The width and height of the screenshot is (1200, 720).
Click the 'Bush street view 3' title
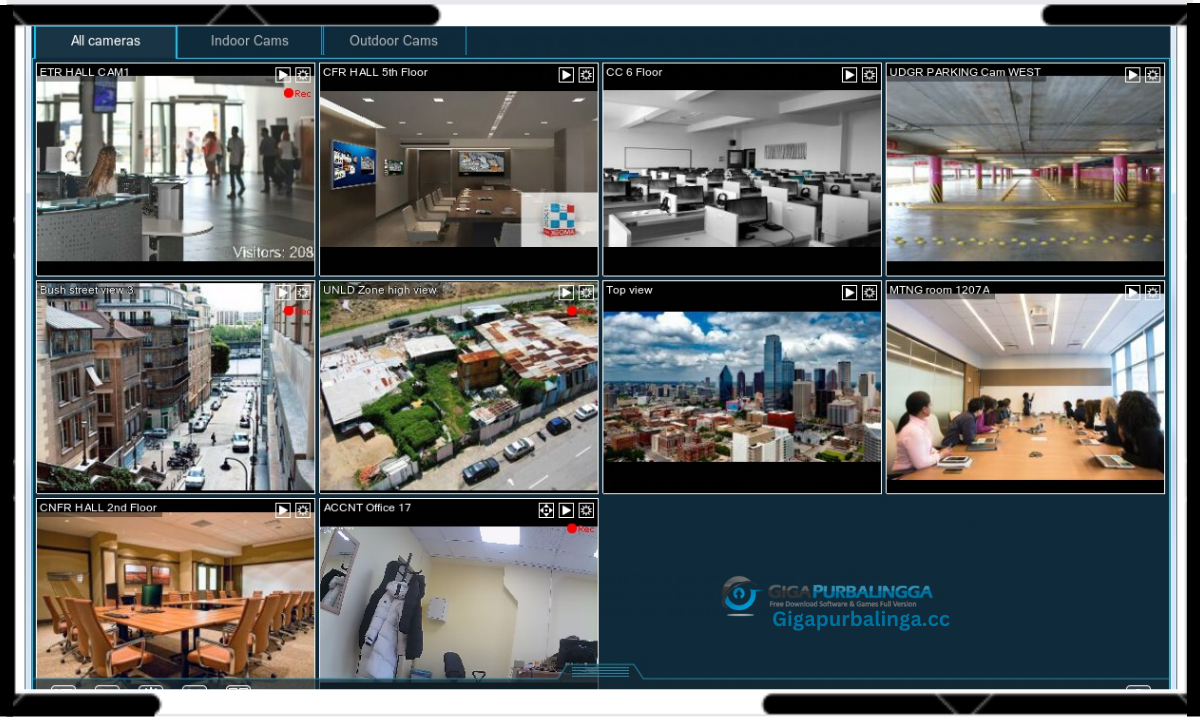pyautogui.click(x=86, y=290)
